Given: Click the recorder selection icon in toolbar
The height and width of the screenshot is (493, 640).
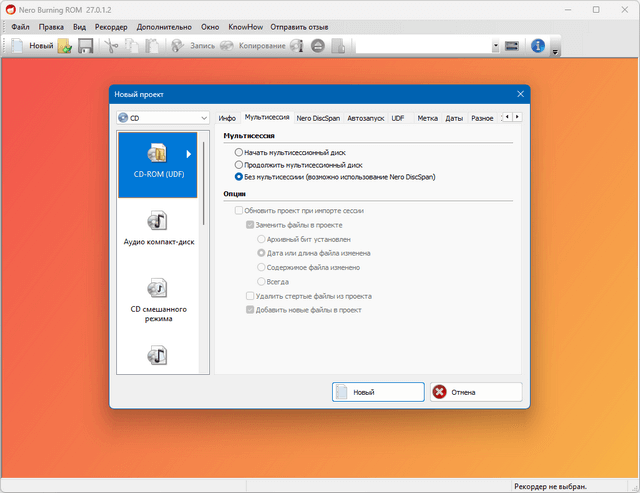Looking at the screenshot, I should 511,45.
